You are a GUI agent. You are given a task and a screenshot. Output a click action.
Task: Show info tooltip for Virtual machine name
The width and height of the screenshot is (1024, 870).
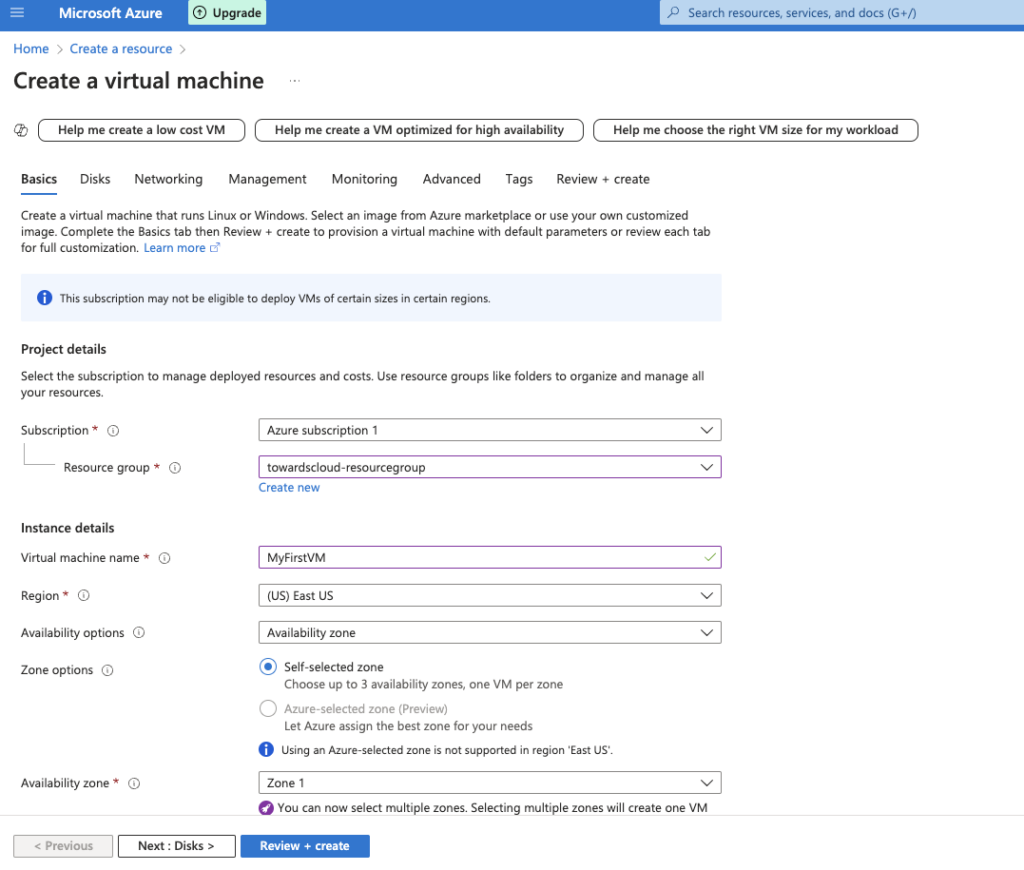point(165,558)
